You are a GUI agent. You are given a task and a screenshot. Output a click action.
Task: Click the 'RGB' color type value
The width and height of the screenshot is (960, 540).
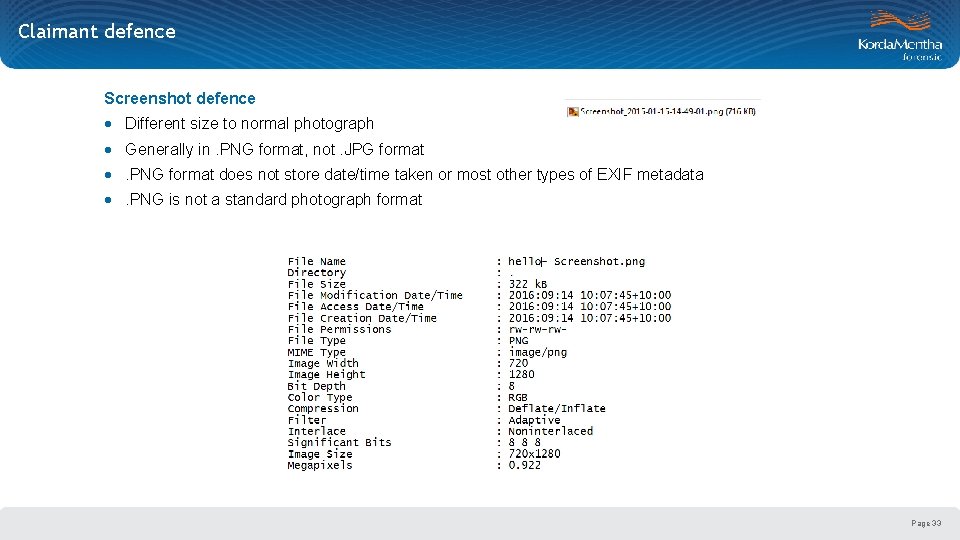pos(518,397)
